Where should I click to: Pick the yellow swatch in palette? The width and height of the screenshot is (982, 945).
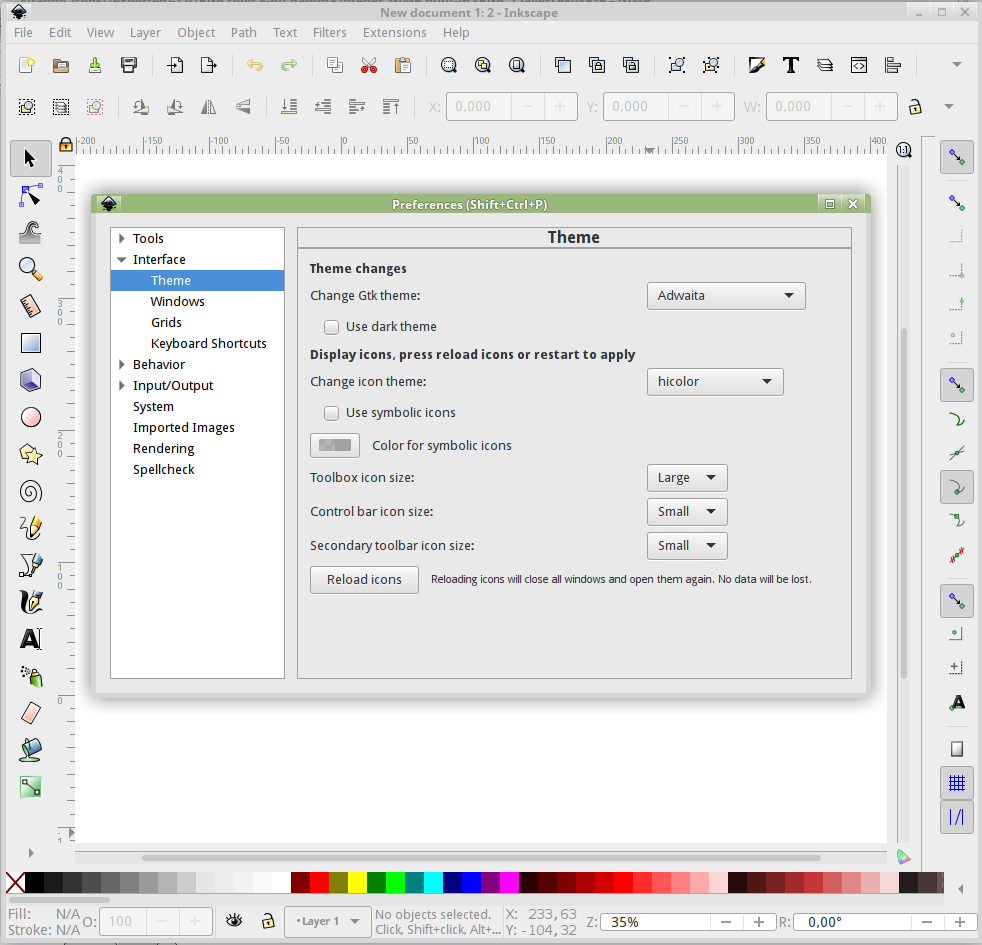pos(357,882)
